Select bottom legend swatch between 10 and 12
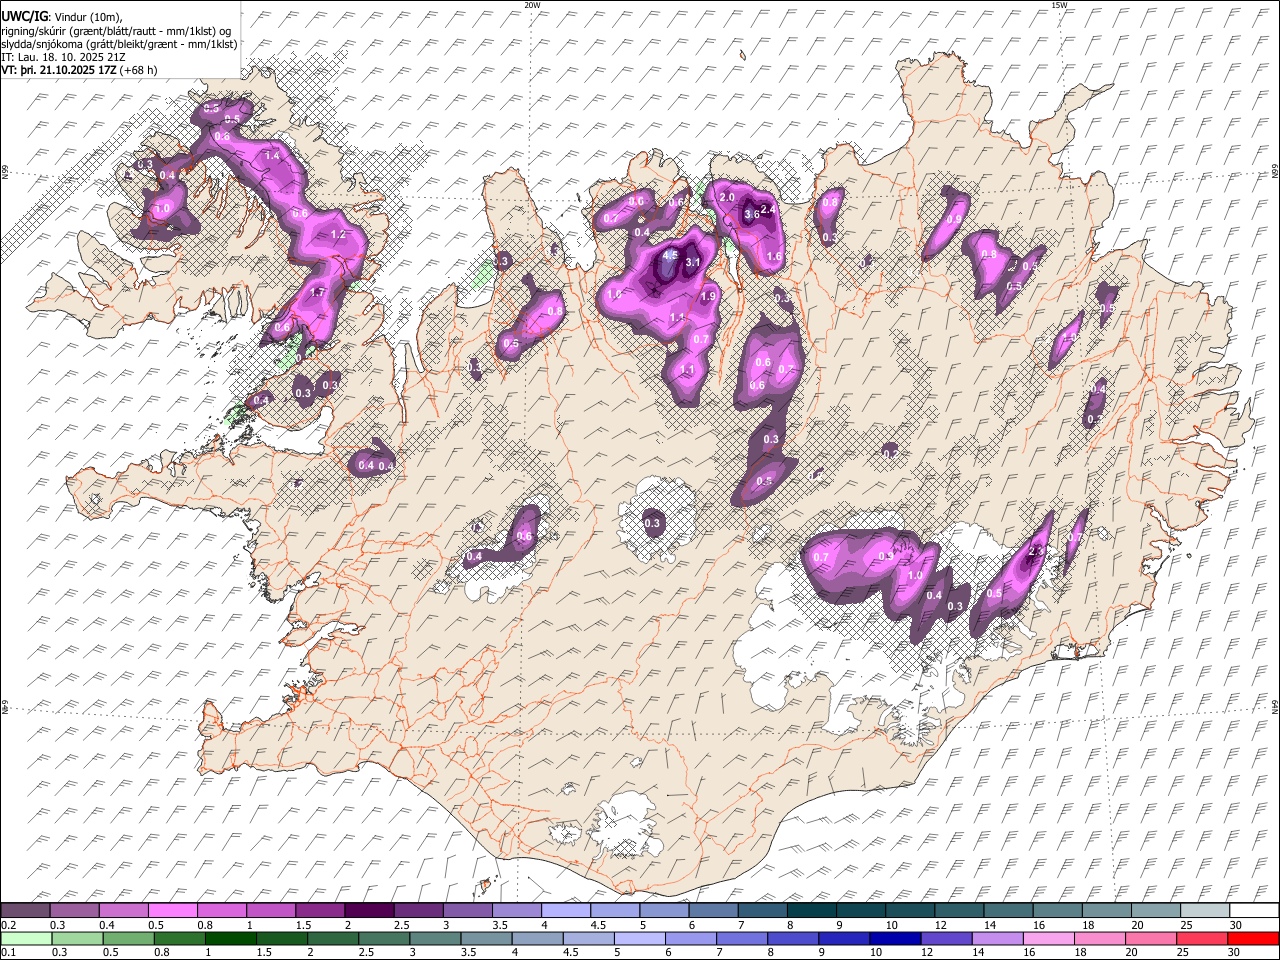The height and width of the screenshot is (960, 1280). coord(898,938)
